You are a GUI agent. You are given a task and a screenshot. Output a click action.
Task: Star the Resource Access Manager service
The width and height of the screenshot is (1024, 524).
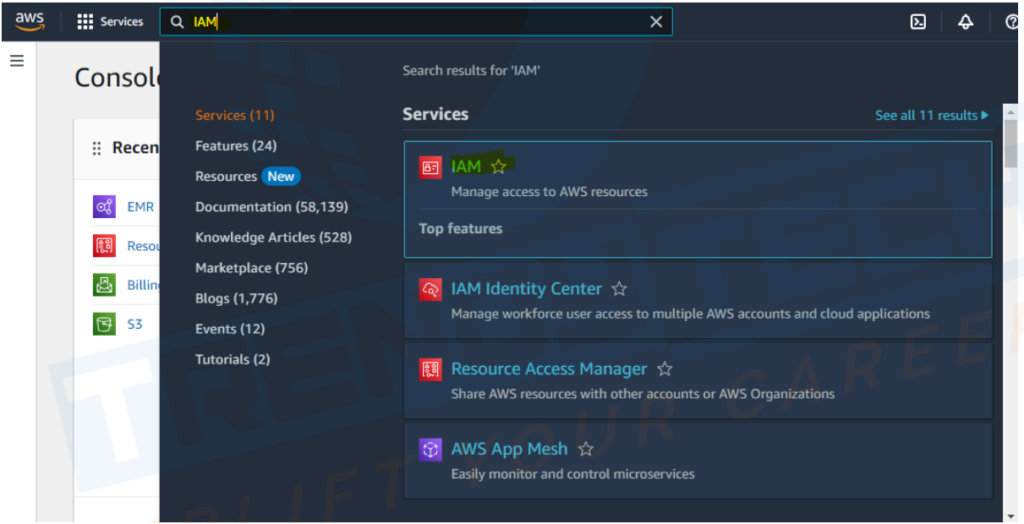[x=665, y=368]
